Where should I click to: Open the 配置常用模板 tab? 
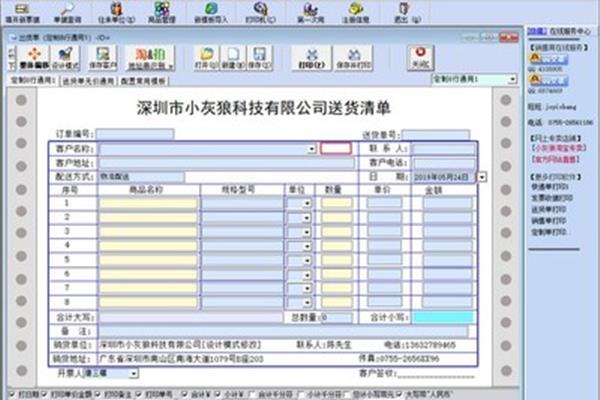tap(143, 81)
